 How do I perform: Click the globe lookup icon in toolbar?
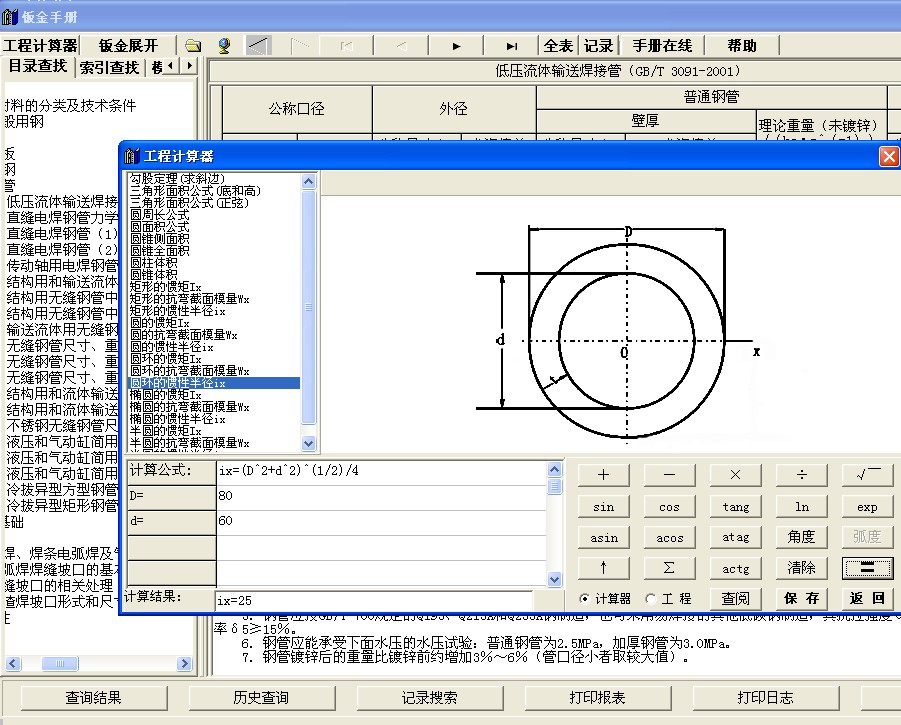click(x=225, y=45)
